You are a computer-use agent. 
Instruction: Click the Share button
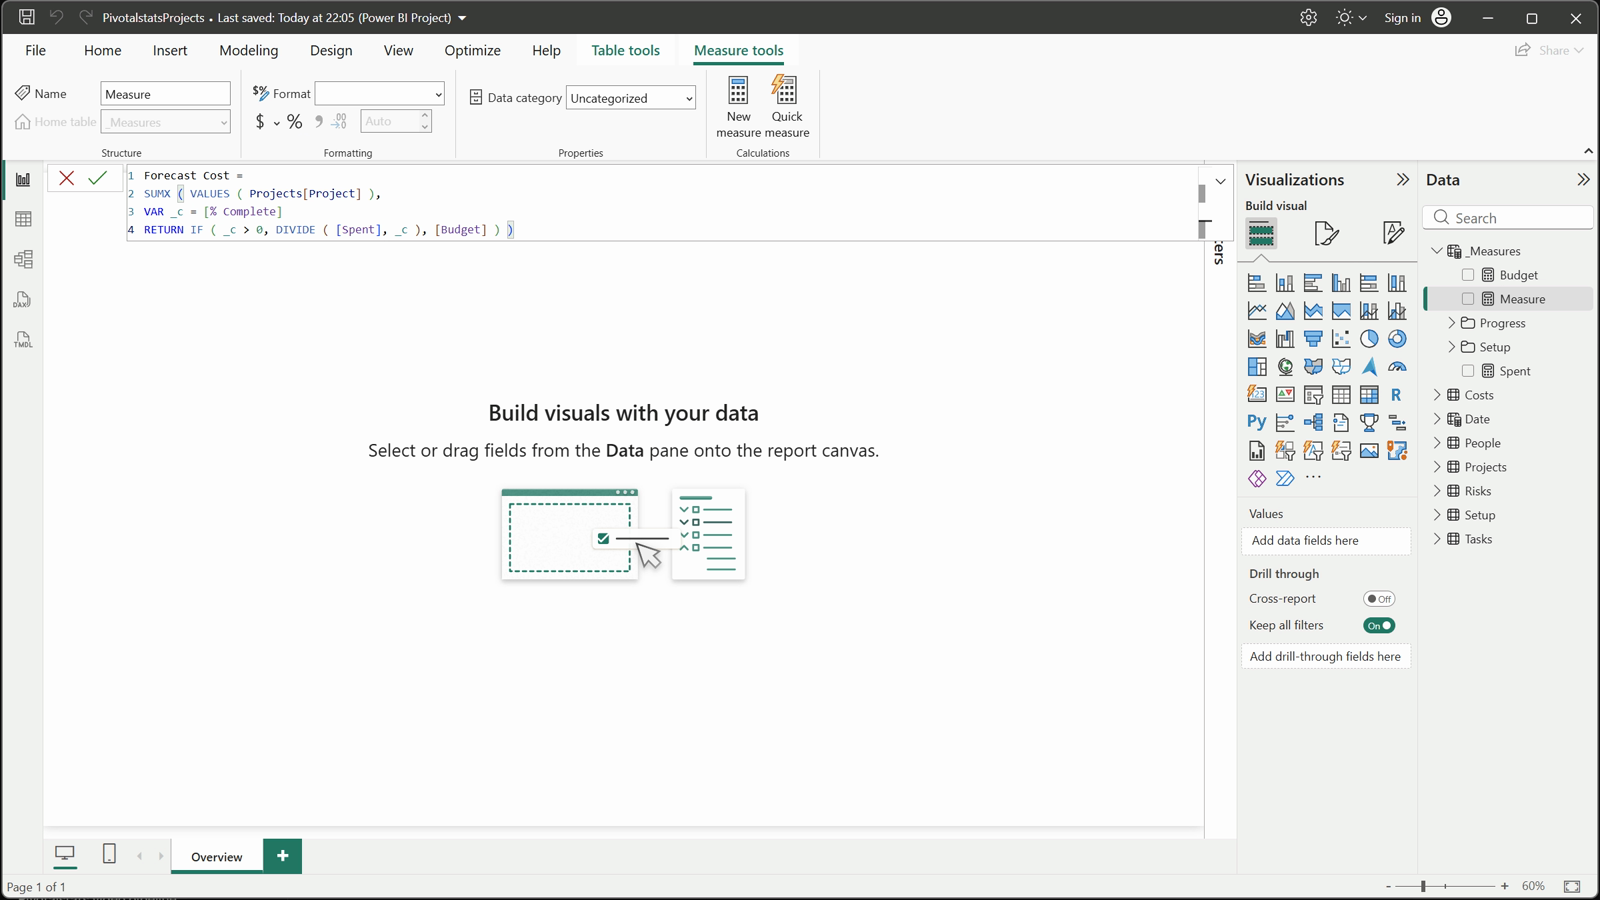point(1550,50)
